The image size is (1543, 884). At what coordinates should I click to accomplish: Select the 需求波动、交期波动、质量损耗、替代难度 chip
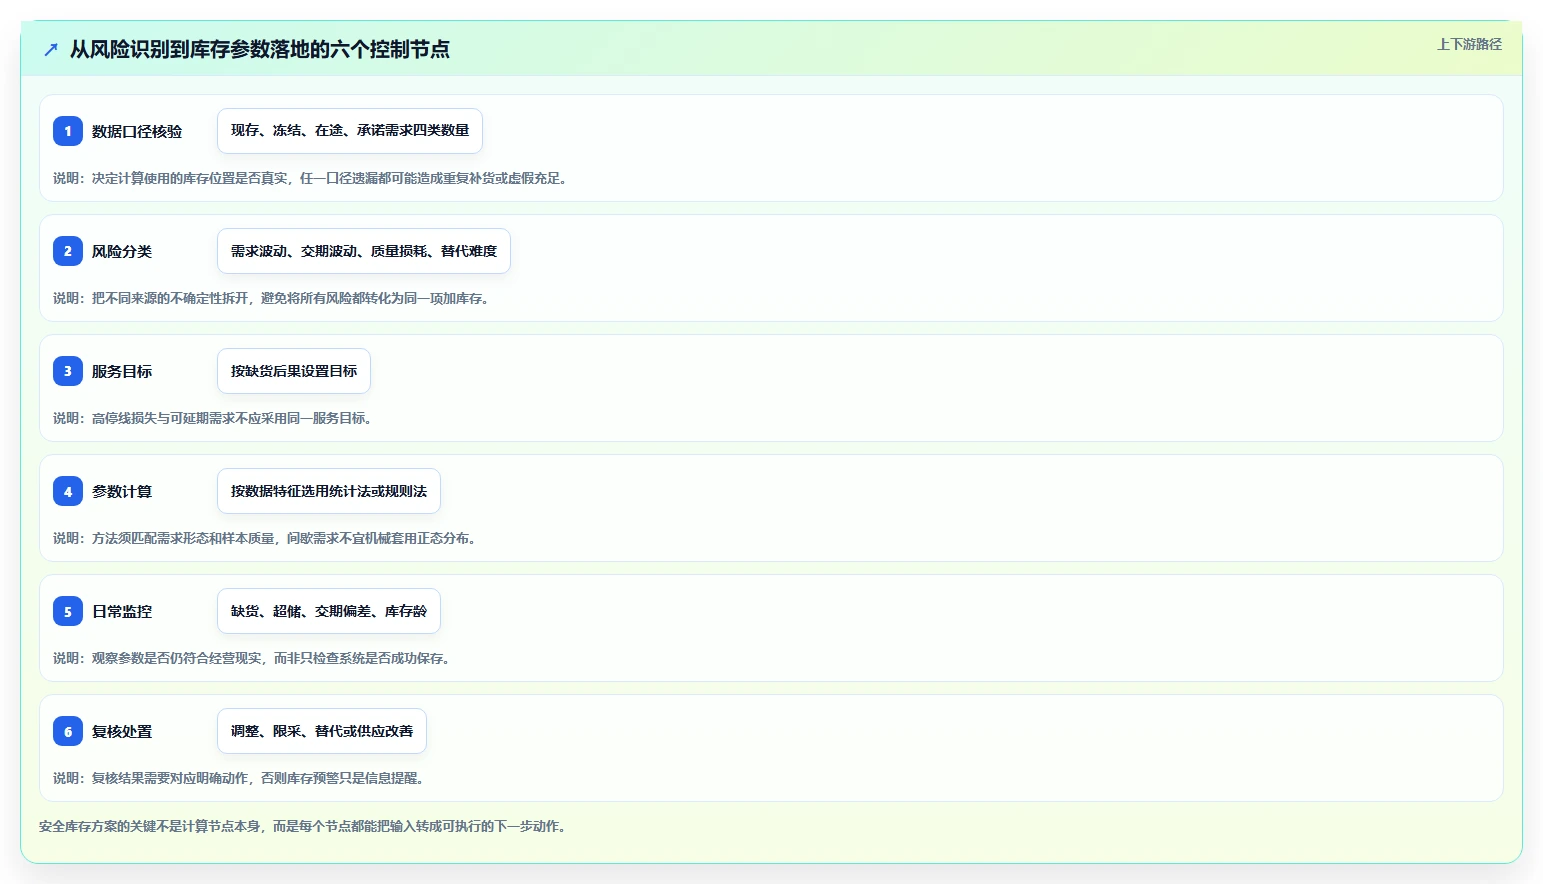tap(364, 251)
